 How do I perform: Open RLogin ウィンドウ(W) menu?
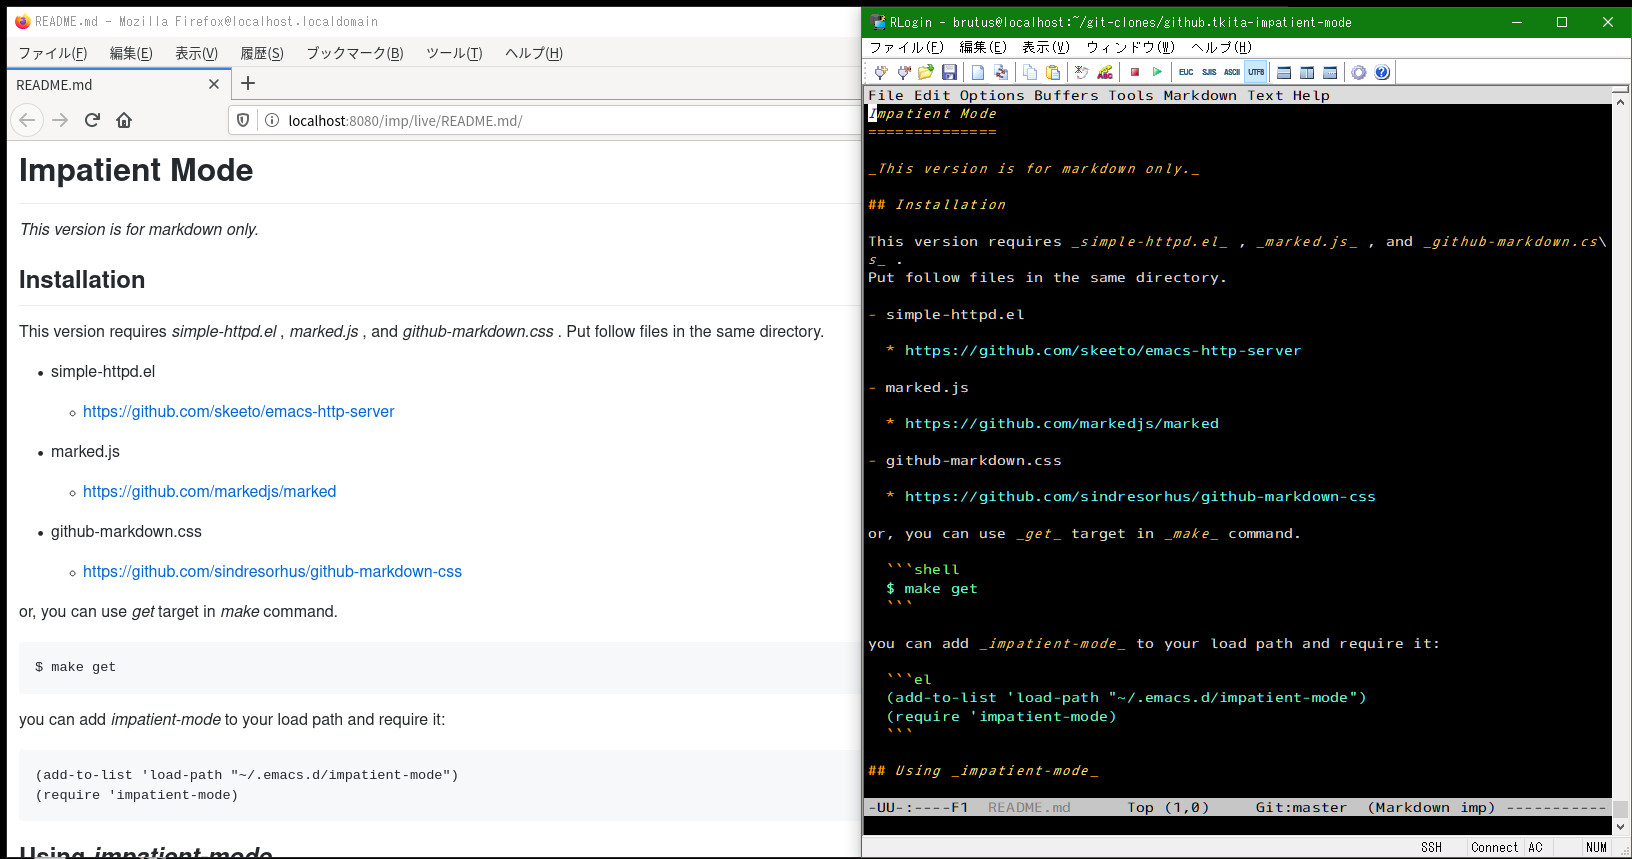pyautogui.click(x=1131, y=47)
